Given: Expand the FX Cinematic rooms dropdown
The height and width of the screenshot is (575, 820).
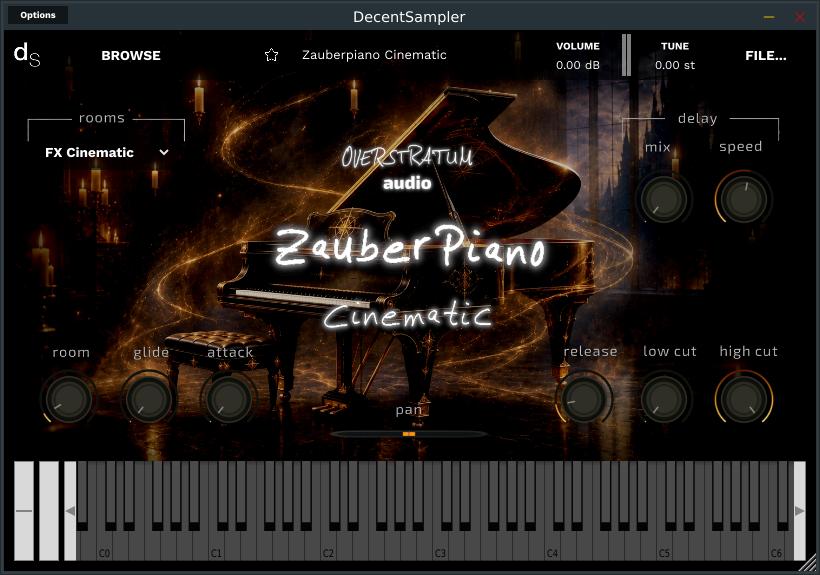Looking at the screenshot, I should tap(107, 153).
